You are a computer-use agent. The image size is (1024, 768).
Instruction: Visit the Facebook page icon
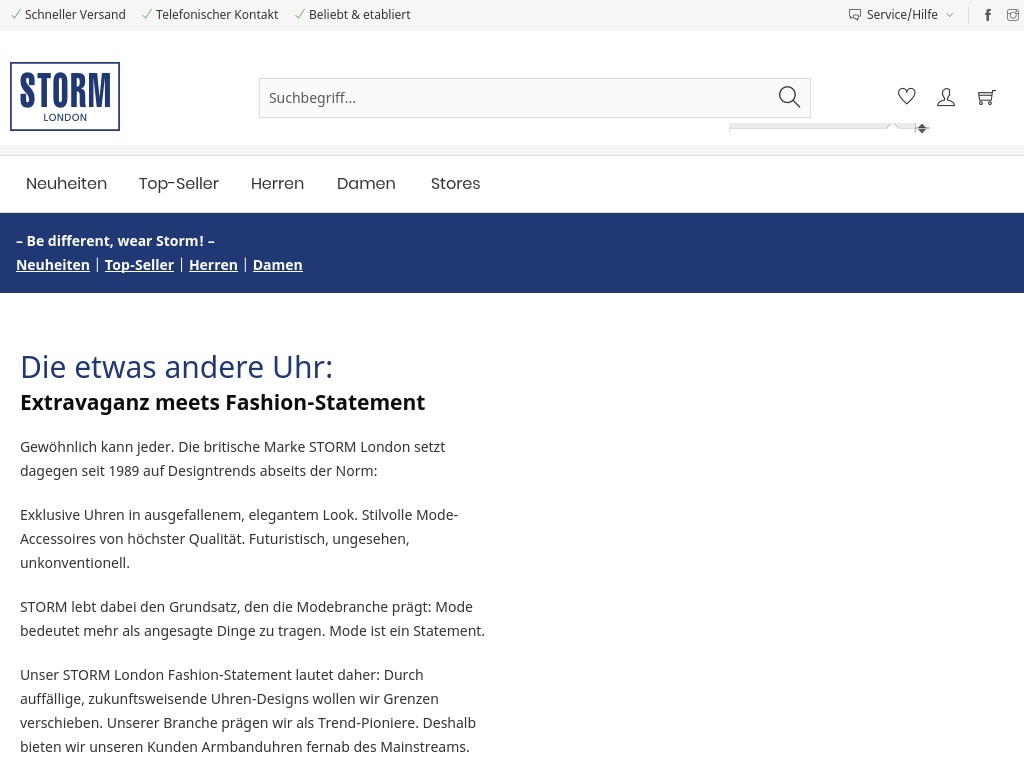(988, 15)
